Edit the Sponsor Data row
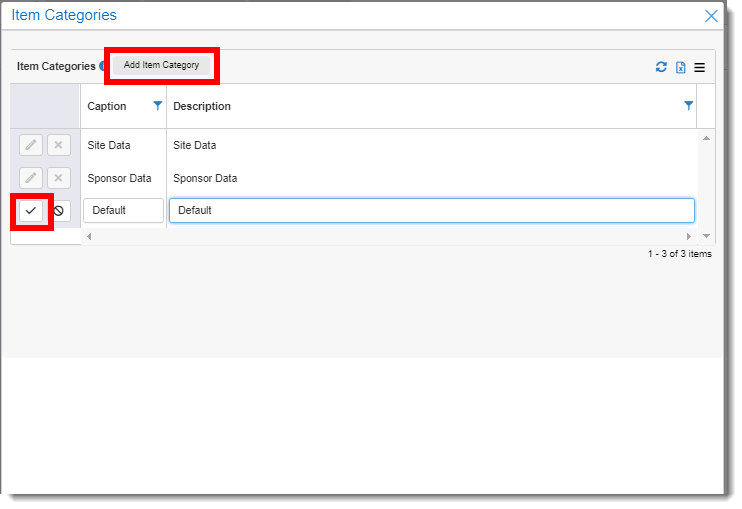742x509 pixels. [31, 178]
